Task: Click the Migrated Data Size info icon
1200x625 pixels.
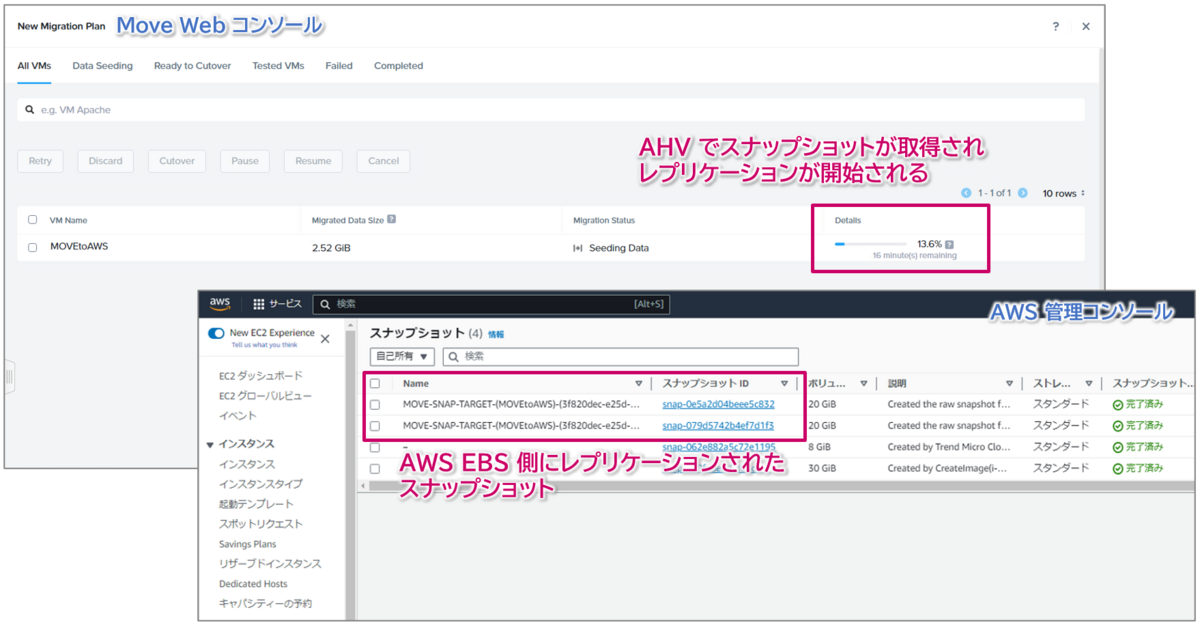Action: [391, 220]
